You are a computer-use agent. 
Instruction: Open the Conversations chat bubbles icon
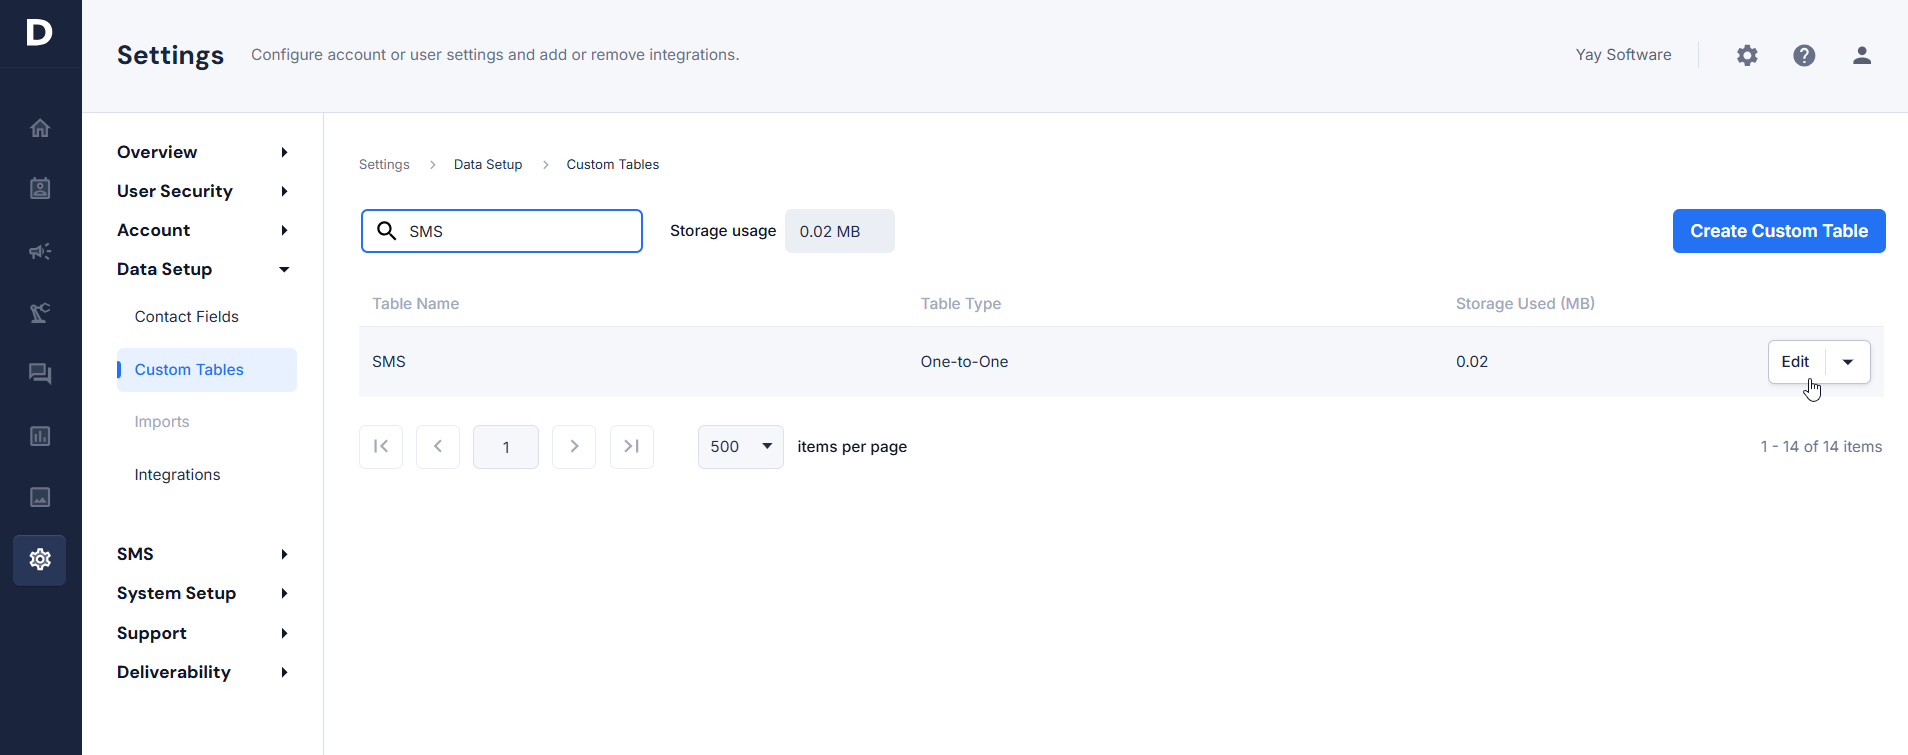tap(40, 374)
